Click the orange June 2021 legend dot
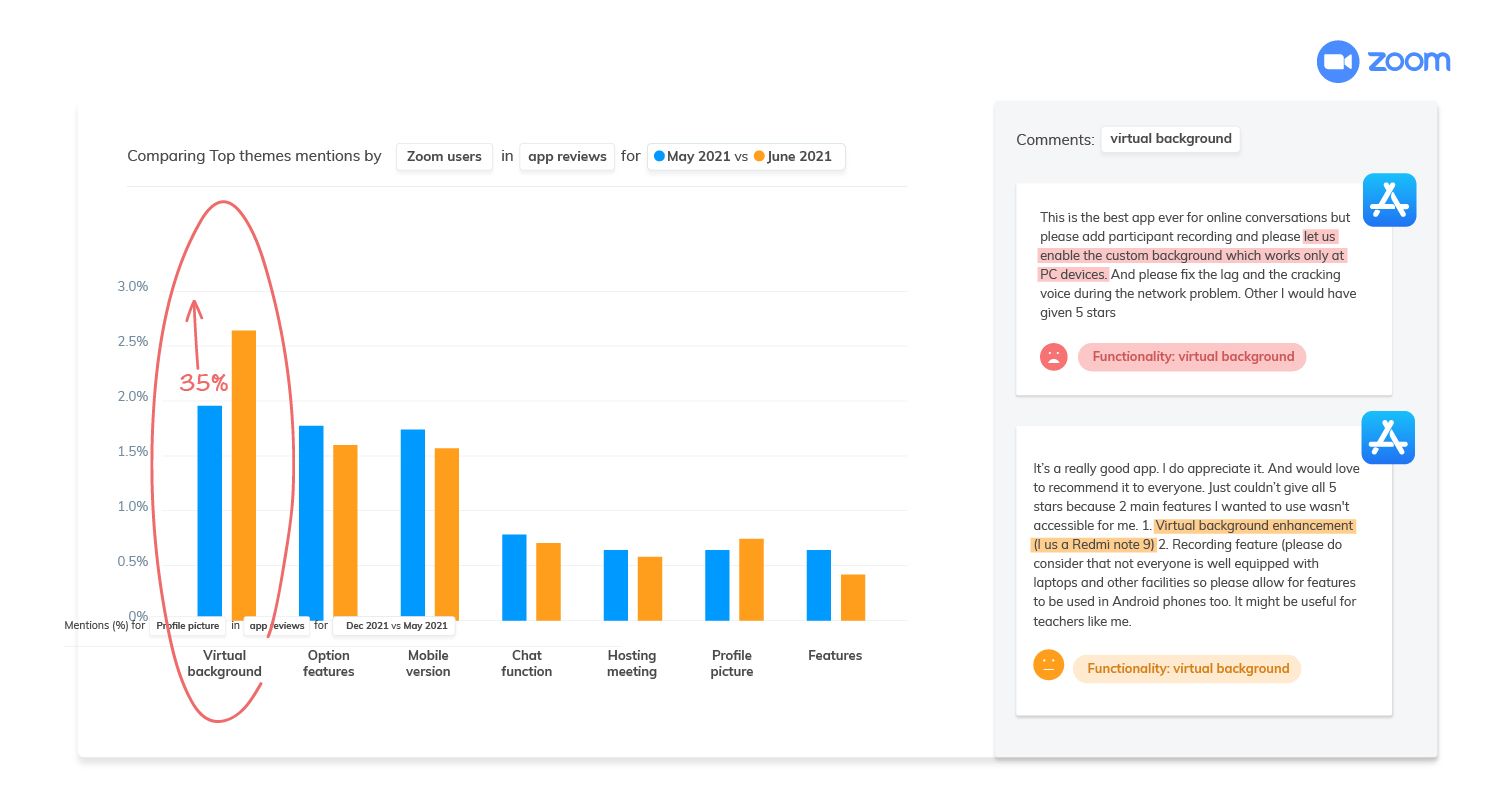The width and height of the screenshot is (1500, 812). point(759,157)
